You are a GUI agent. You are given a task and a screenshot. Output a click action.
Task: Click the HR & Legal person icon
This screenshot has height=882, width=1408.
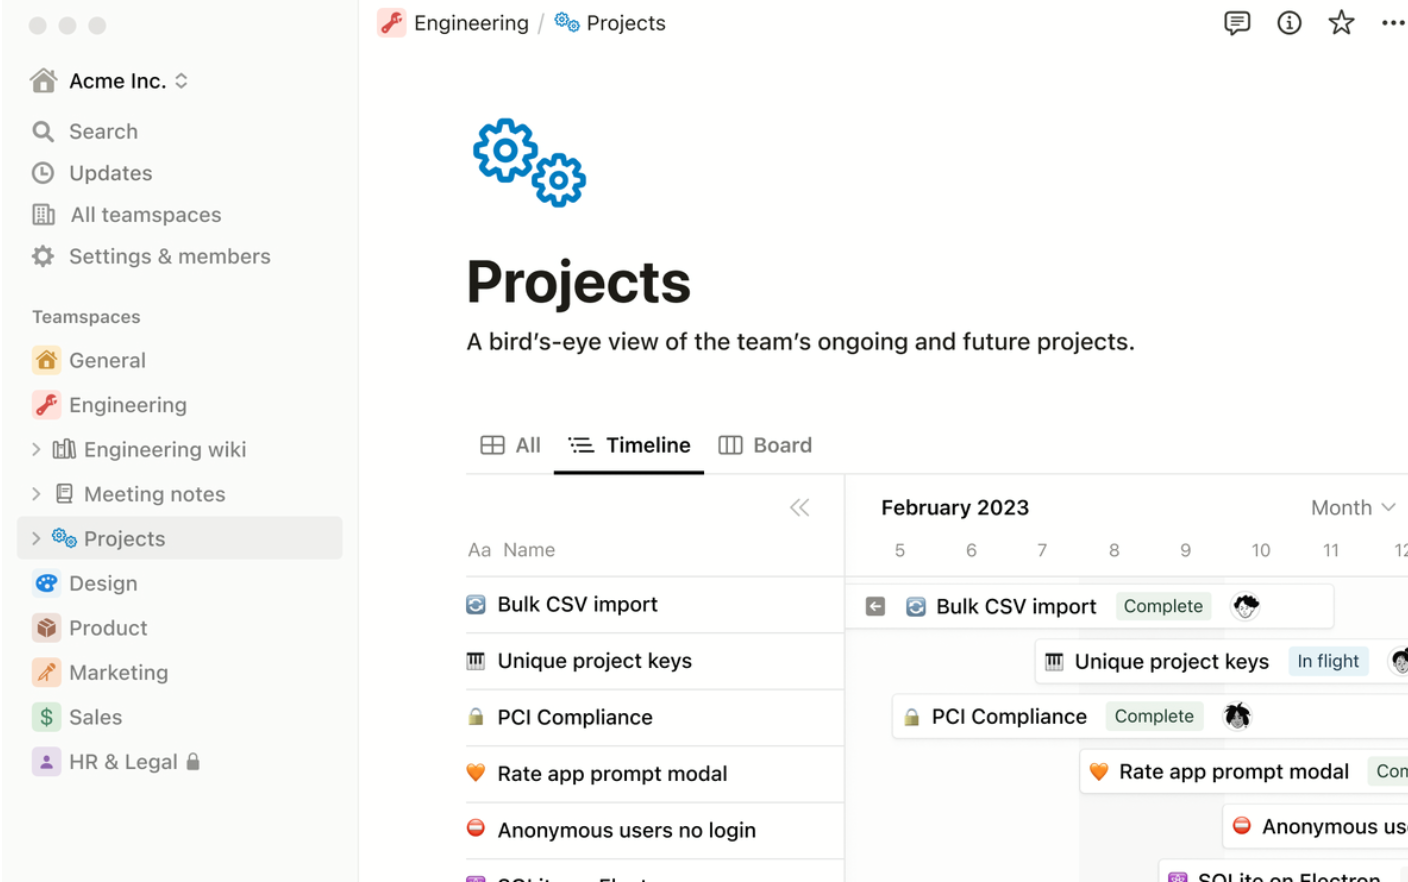(46, 761)
